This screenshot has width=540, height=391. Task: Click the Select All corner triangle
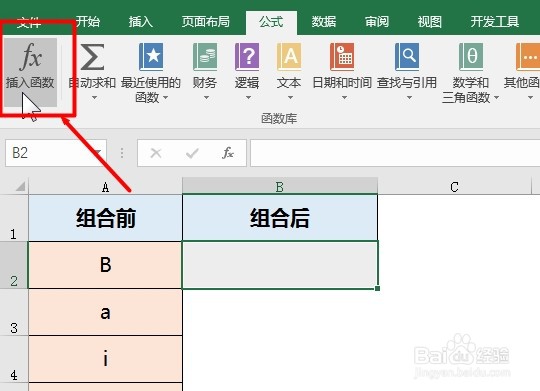[20, 186]
